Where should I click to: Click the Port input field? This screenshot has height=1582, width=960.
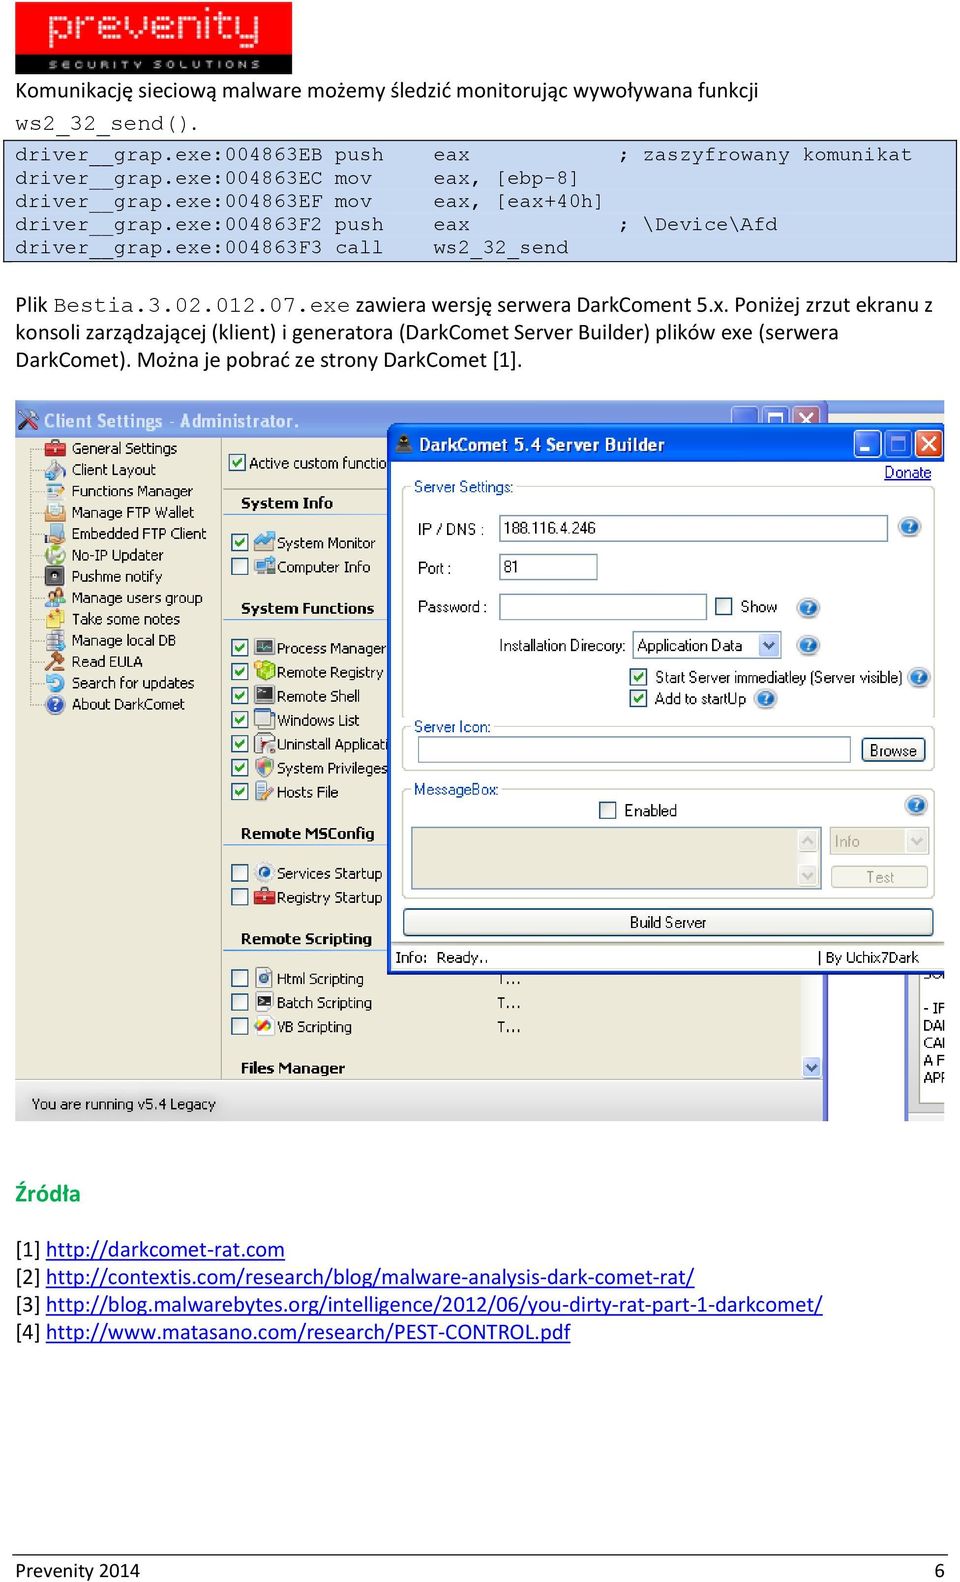[548, 567]
